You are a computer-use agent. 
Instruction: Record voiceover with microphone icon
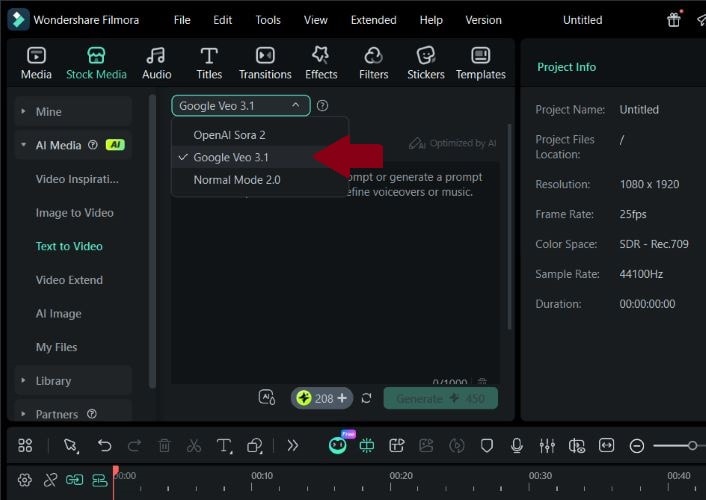point(517,445)
